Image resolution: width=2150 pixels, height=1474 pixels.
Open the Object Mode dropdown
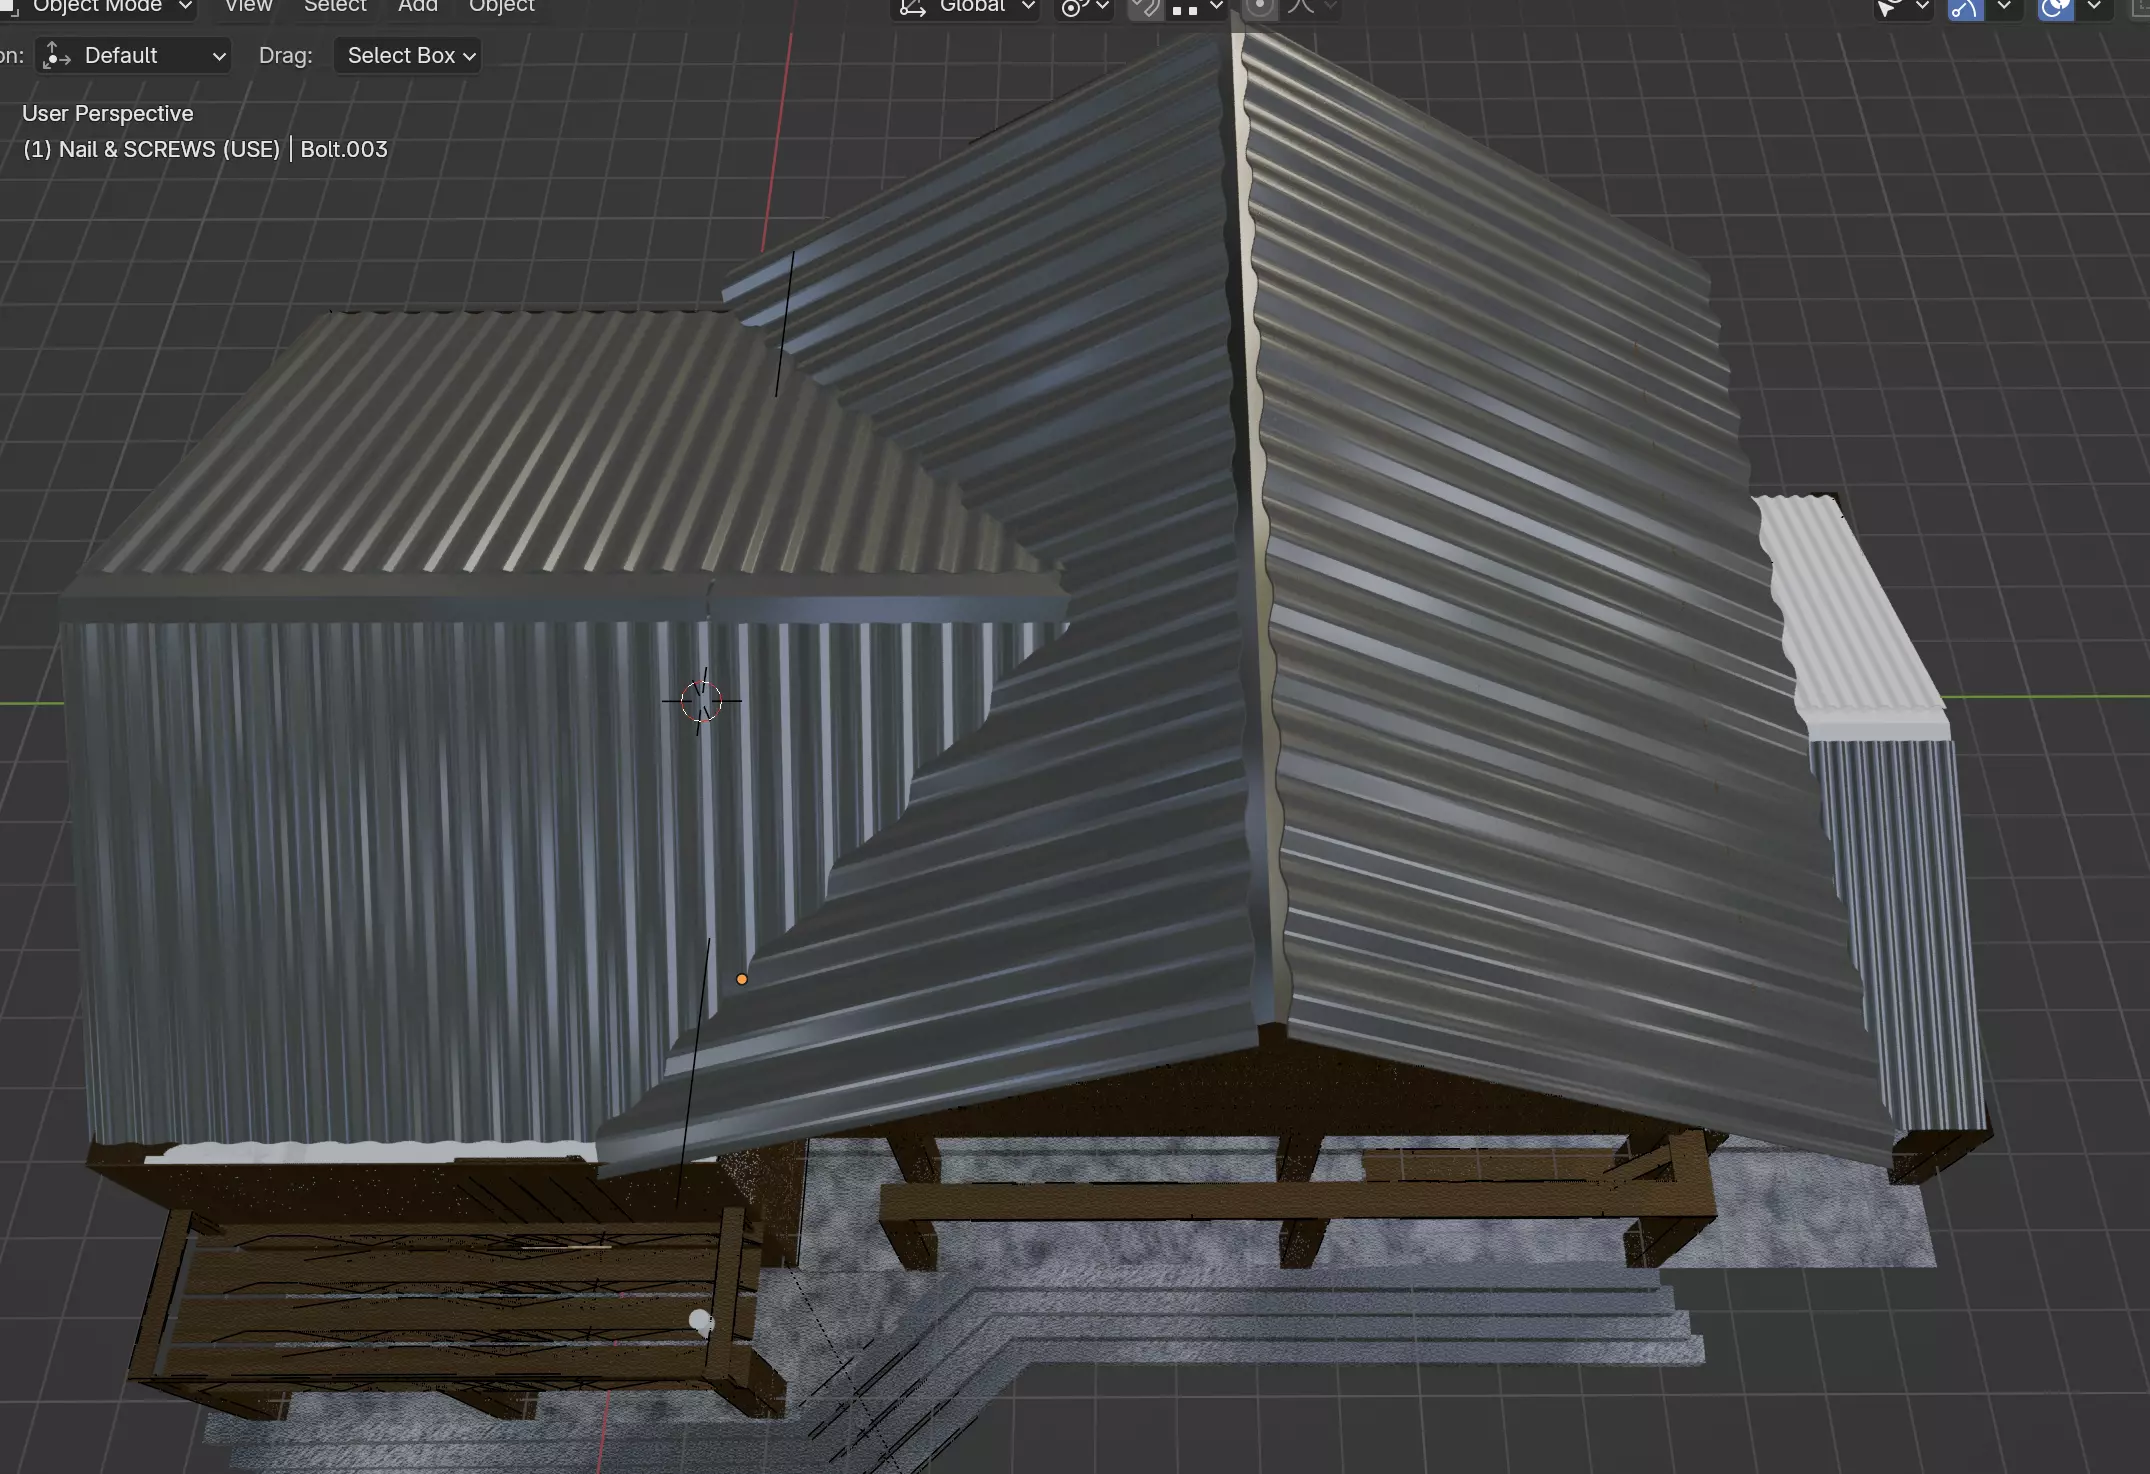(98, 6)
